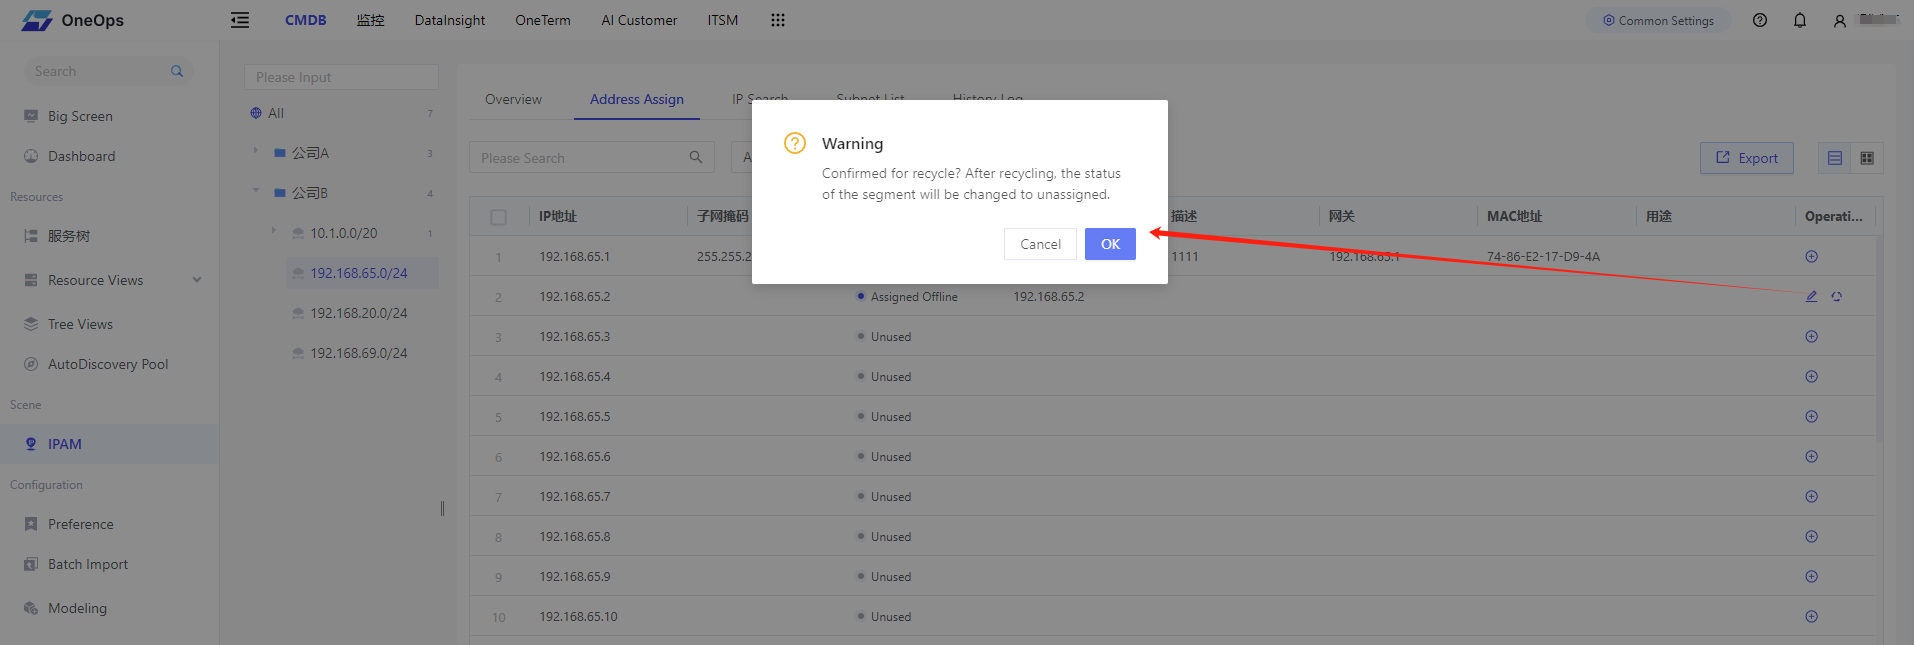1914x645 pixels.
Task: Cancel the recycle warning dialog
Action: tap(1040, 244)
